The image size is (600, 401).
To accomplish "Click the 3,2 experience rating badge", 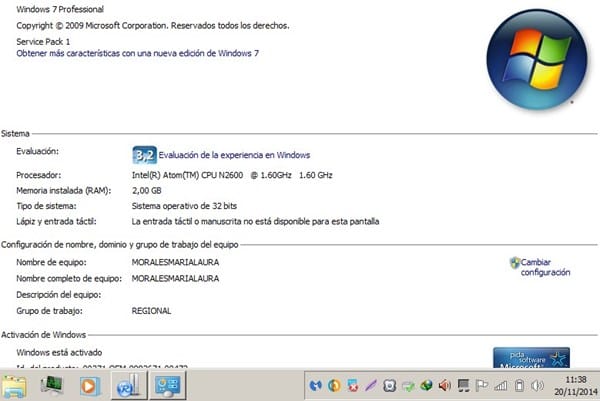I will (144, 155).
